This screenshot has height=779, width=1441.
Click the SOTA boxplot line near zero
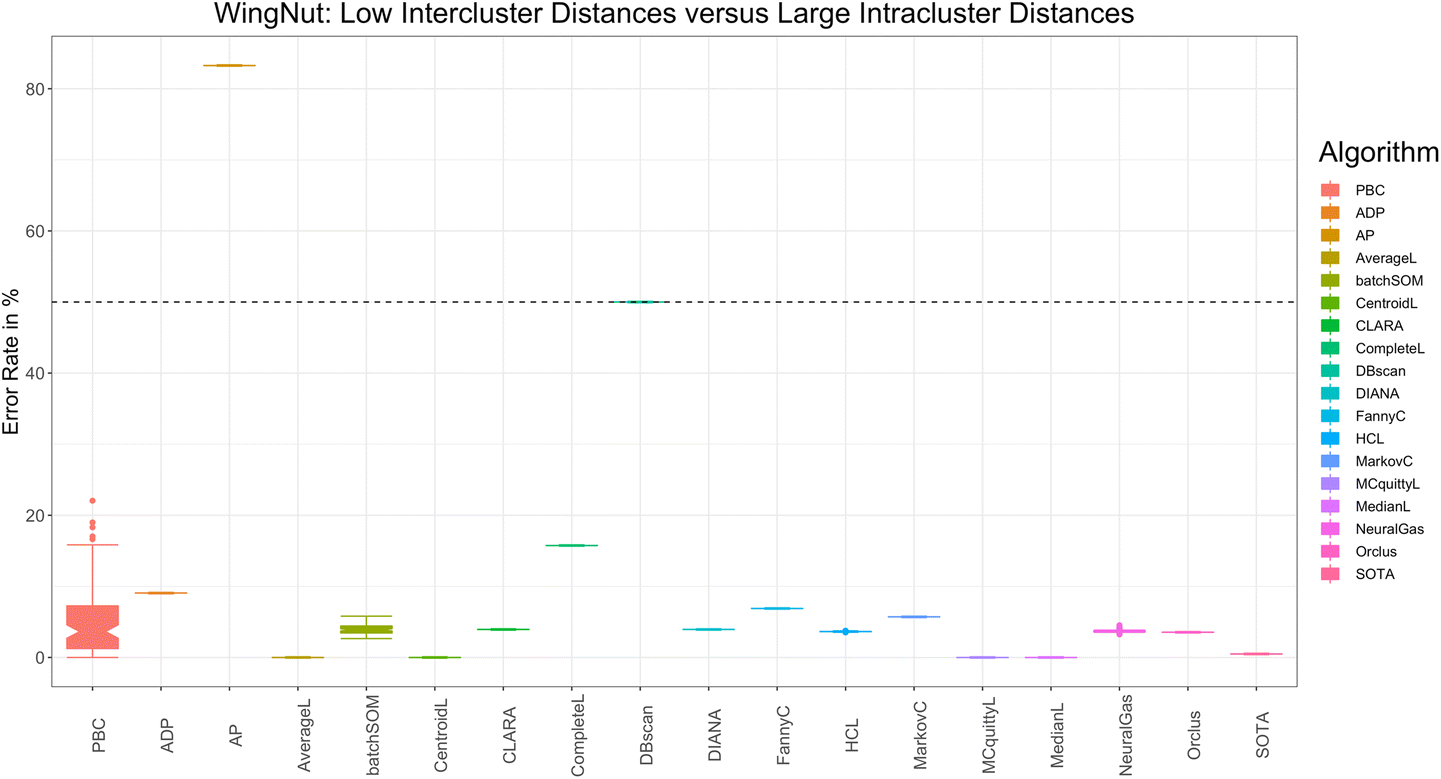click(x=1255, y=654)
